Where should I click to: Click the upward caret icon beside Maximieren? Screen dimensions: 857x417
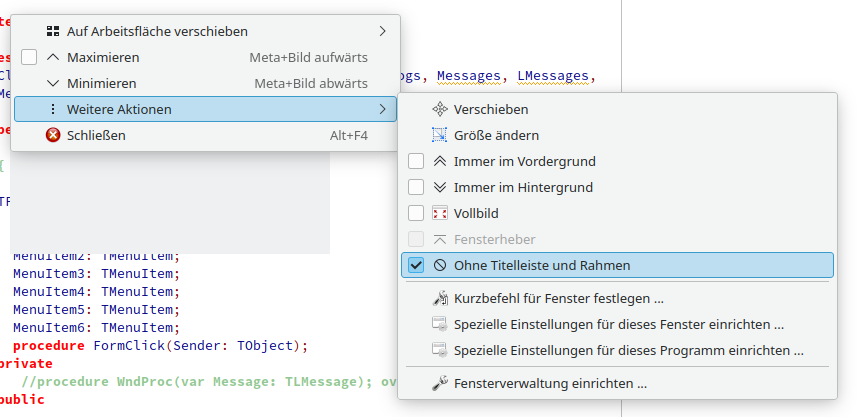(52, 57)
